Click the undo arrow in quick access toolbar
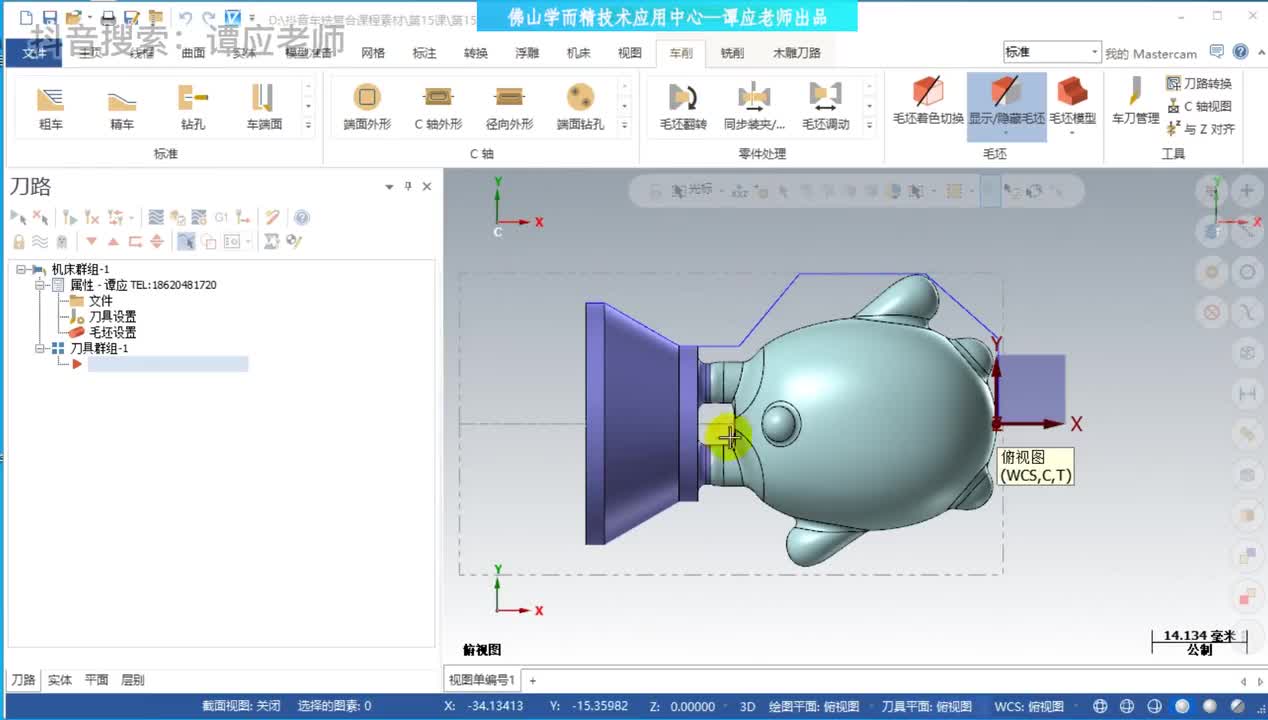1268x720 pixels. (x=185, y=18)
